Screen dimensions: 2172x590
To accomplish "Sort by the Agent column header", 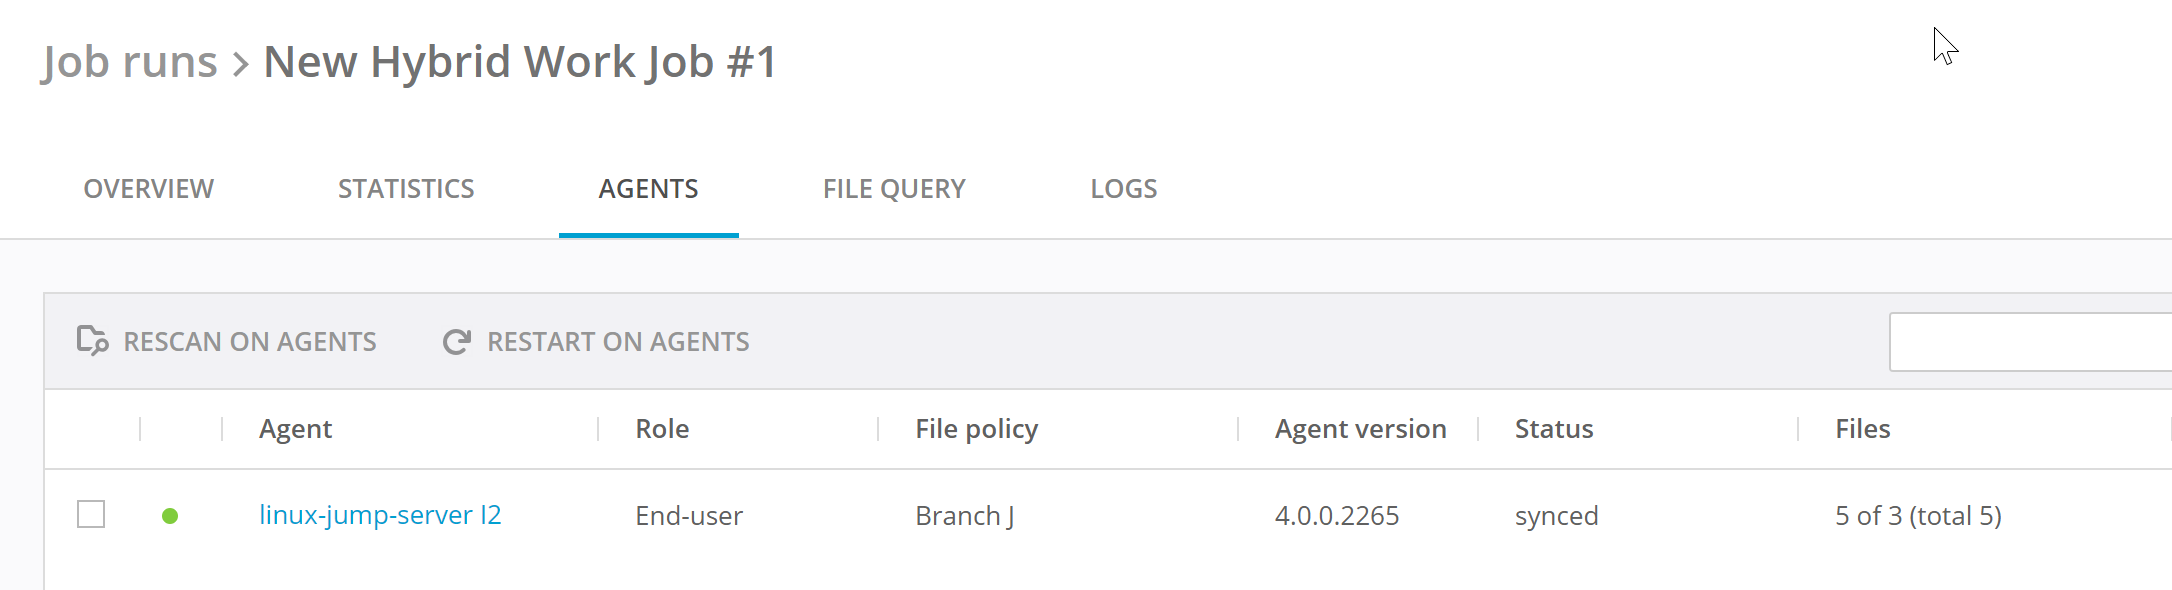I will pos(295,429).
